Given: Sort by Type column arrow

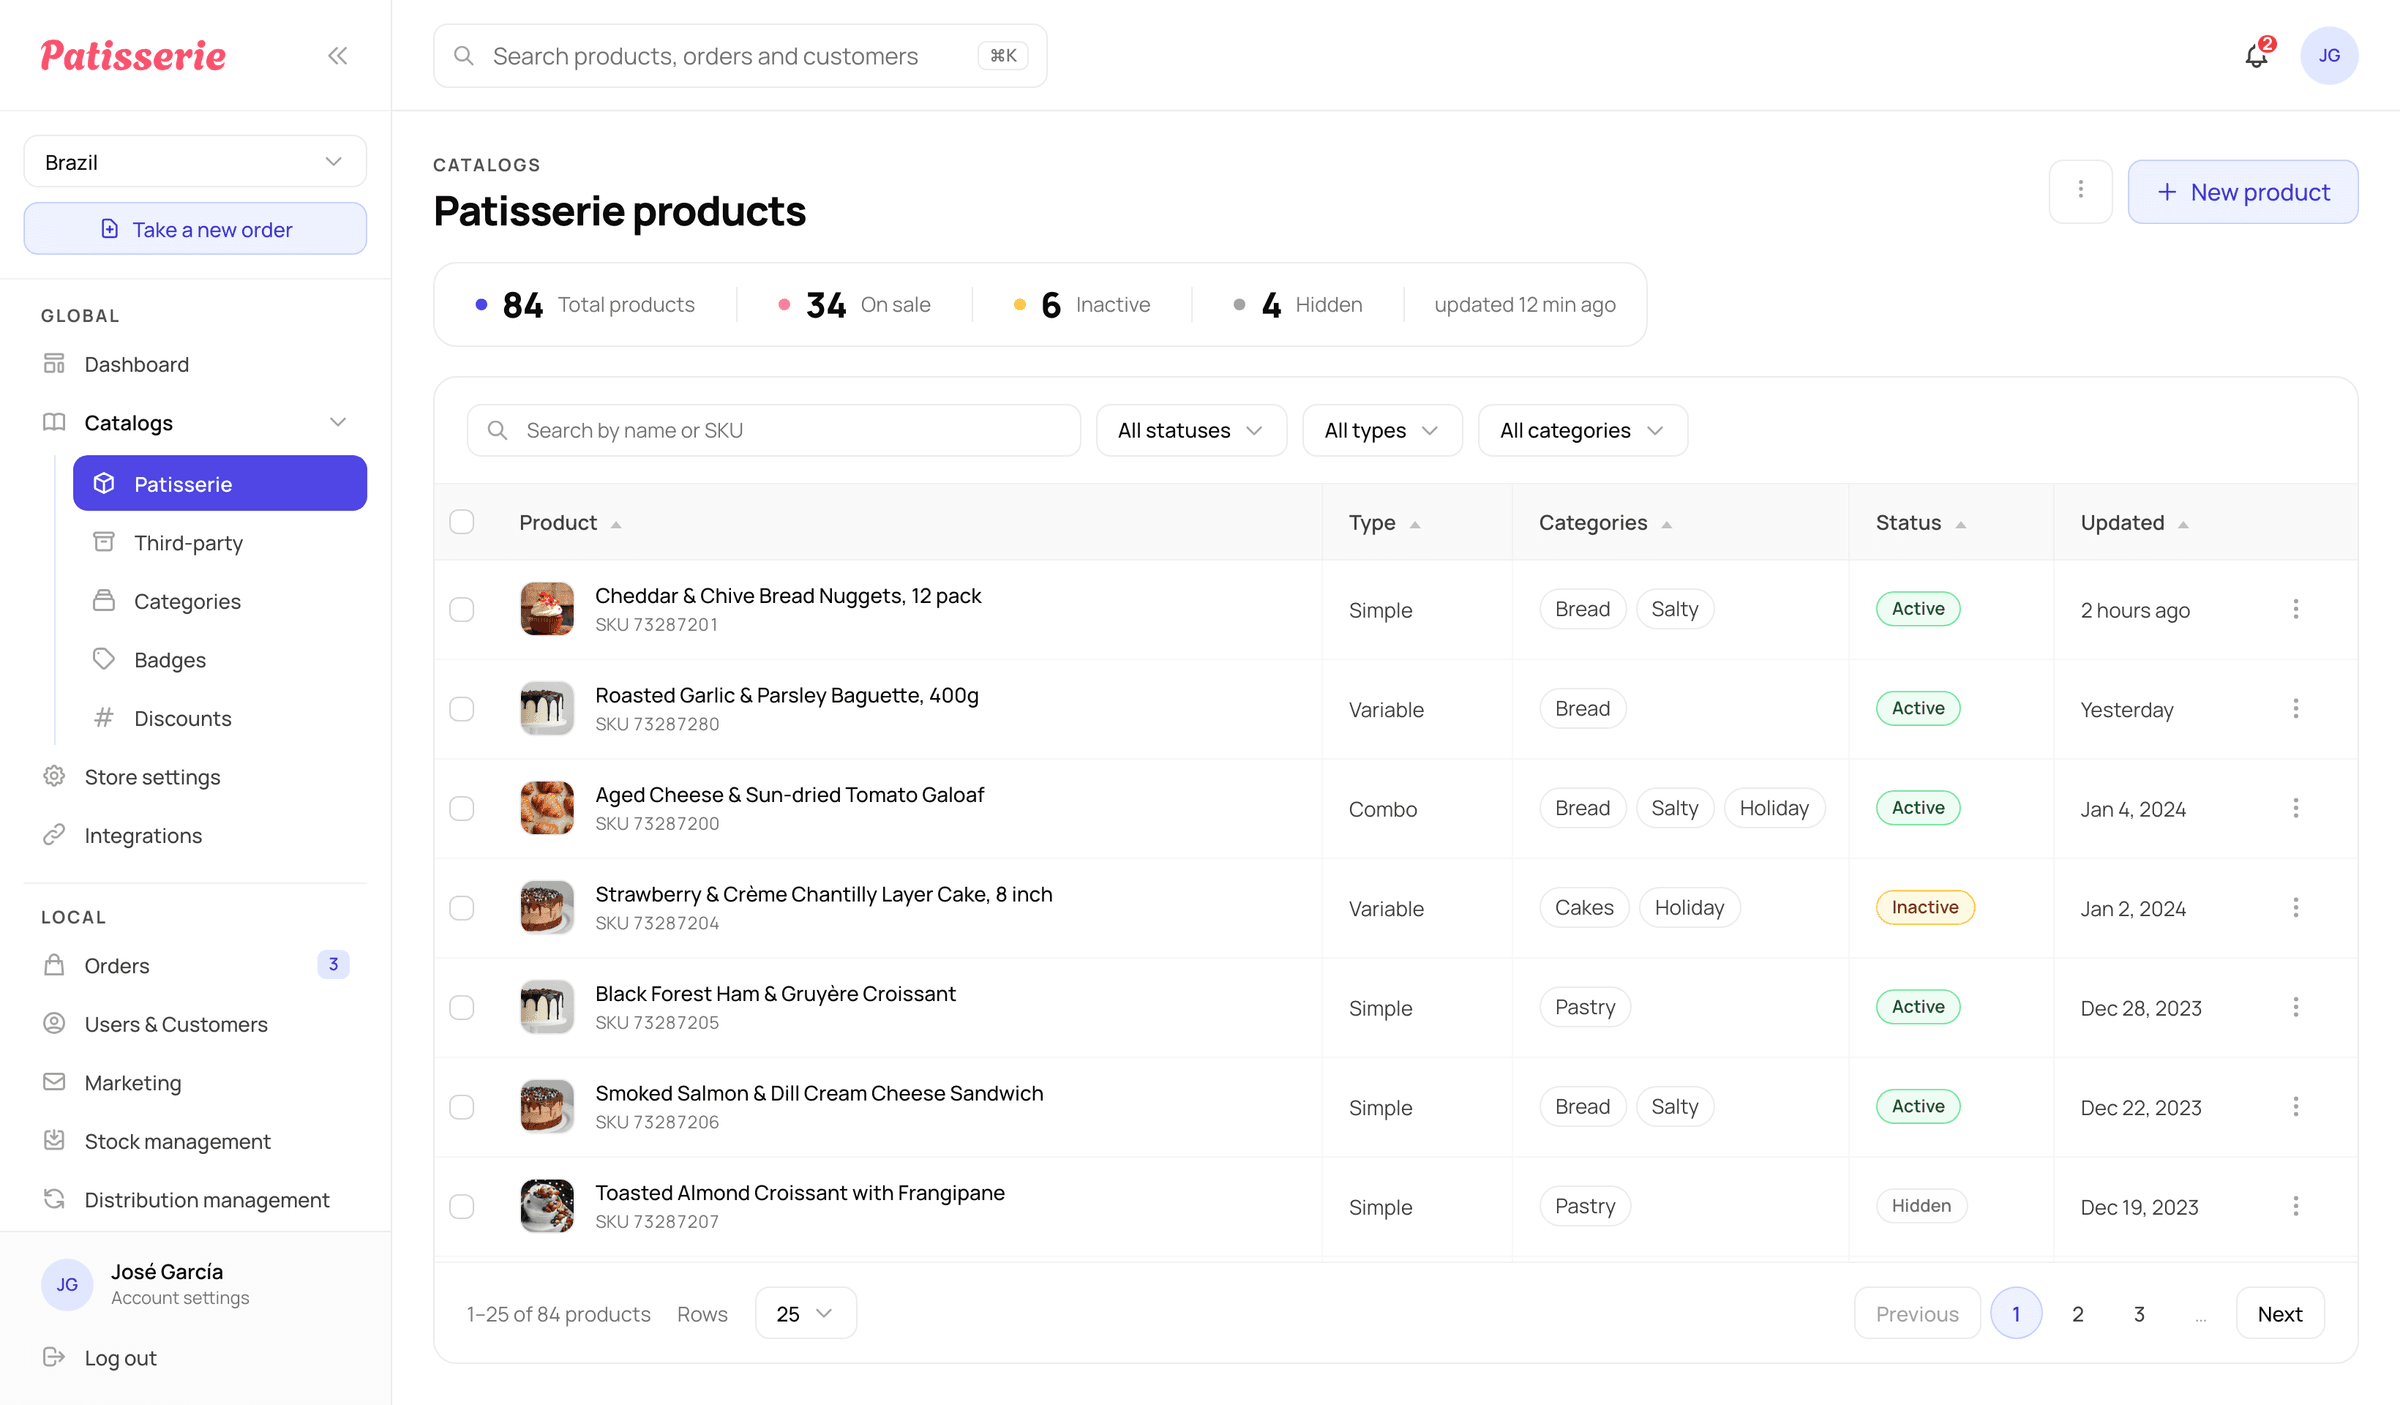Looking at the screenshot, I should tap(1415, 525).
